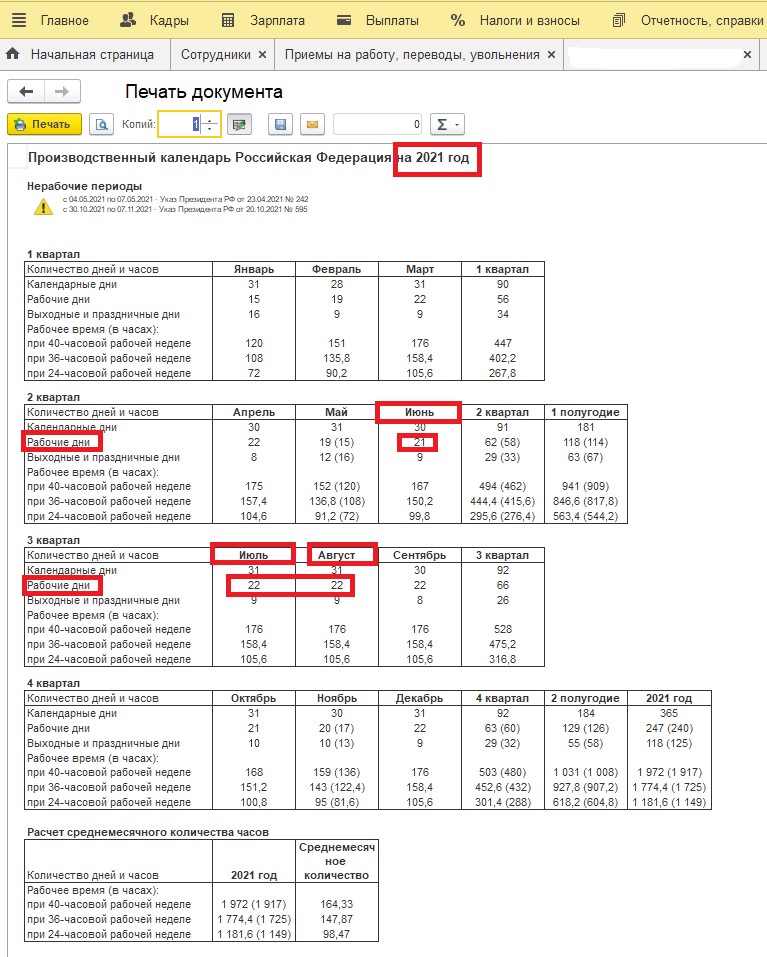Switch to Приемы на работу, переводы, увольнения tab
Image resolution: width=767 pixels, height=957 pixels.
click(412, 54)
